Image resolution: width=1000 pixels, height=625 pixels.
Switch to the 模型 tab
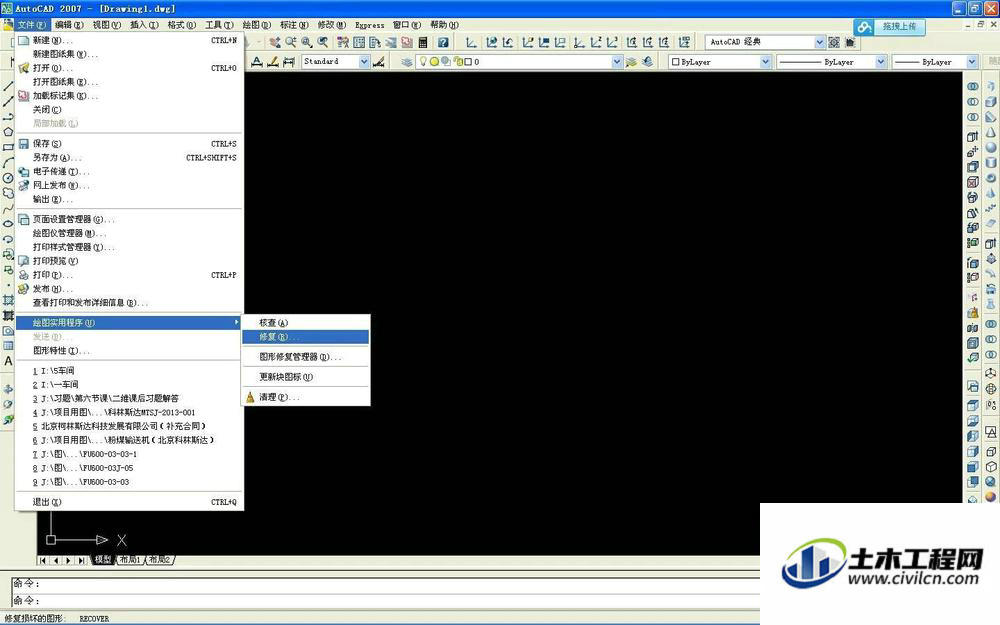103,559
